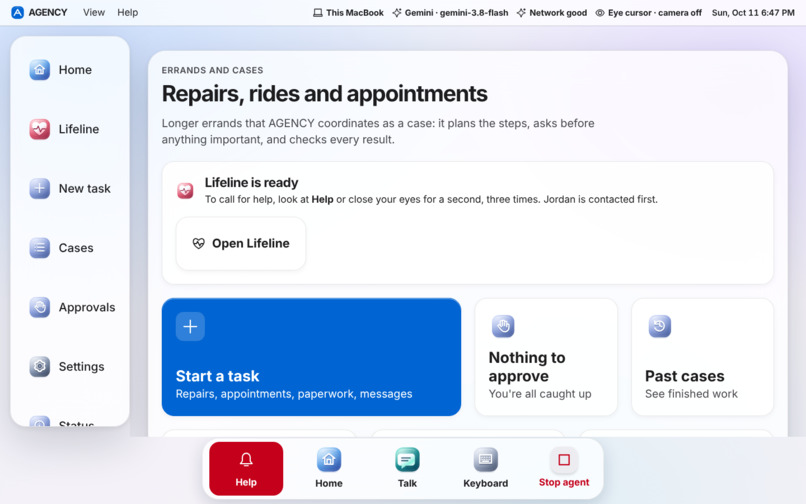Click the Approvals hand icon in sidebar
Image resolution: width=806 pixels, height=504 pixels.
click(40, 308)
